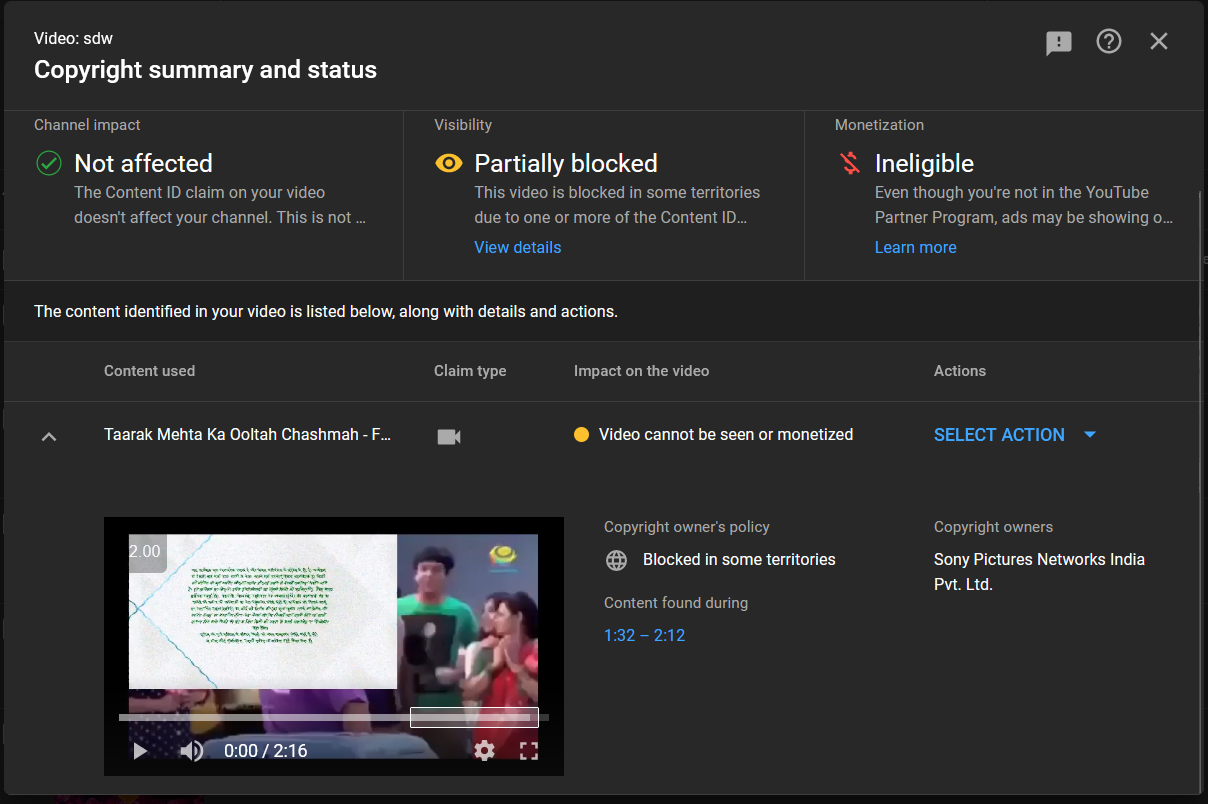Open the SELECT ACTION dropdown
Screen dimensions: 1208x804
1015,434
